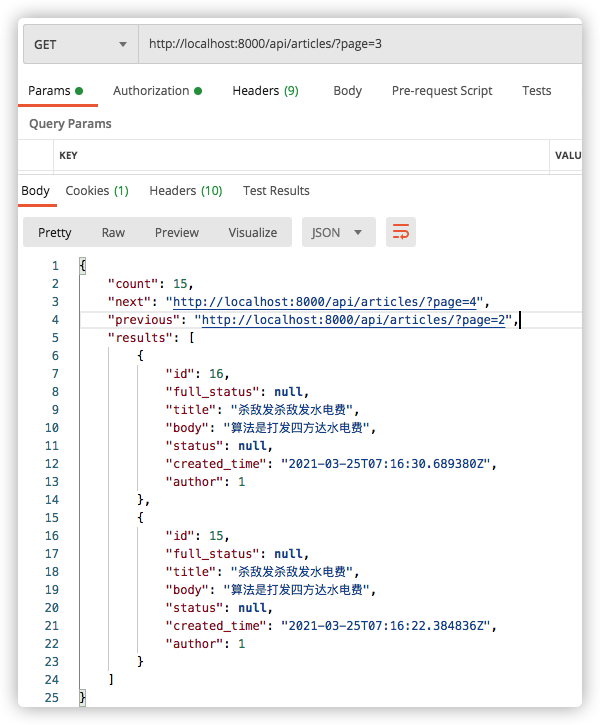
Task: Follow the next page=4 link
Action: tap(325, 302)
